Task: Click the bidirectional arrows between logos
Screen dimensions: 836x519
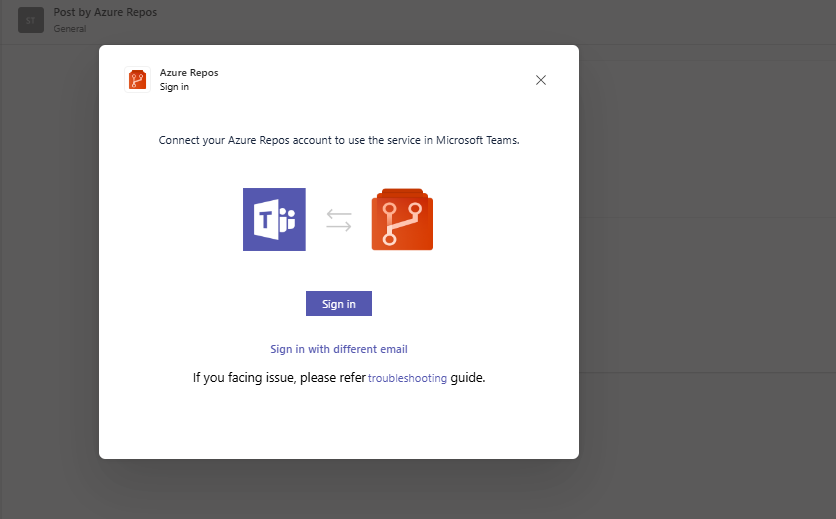Action: point(339,220)
